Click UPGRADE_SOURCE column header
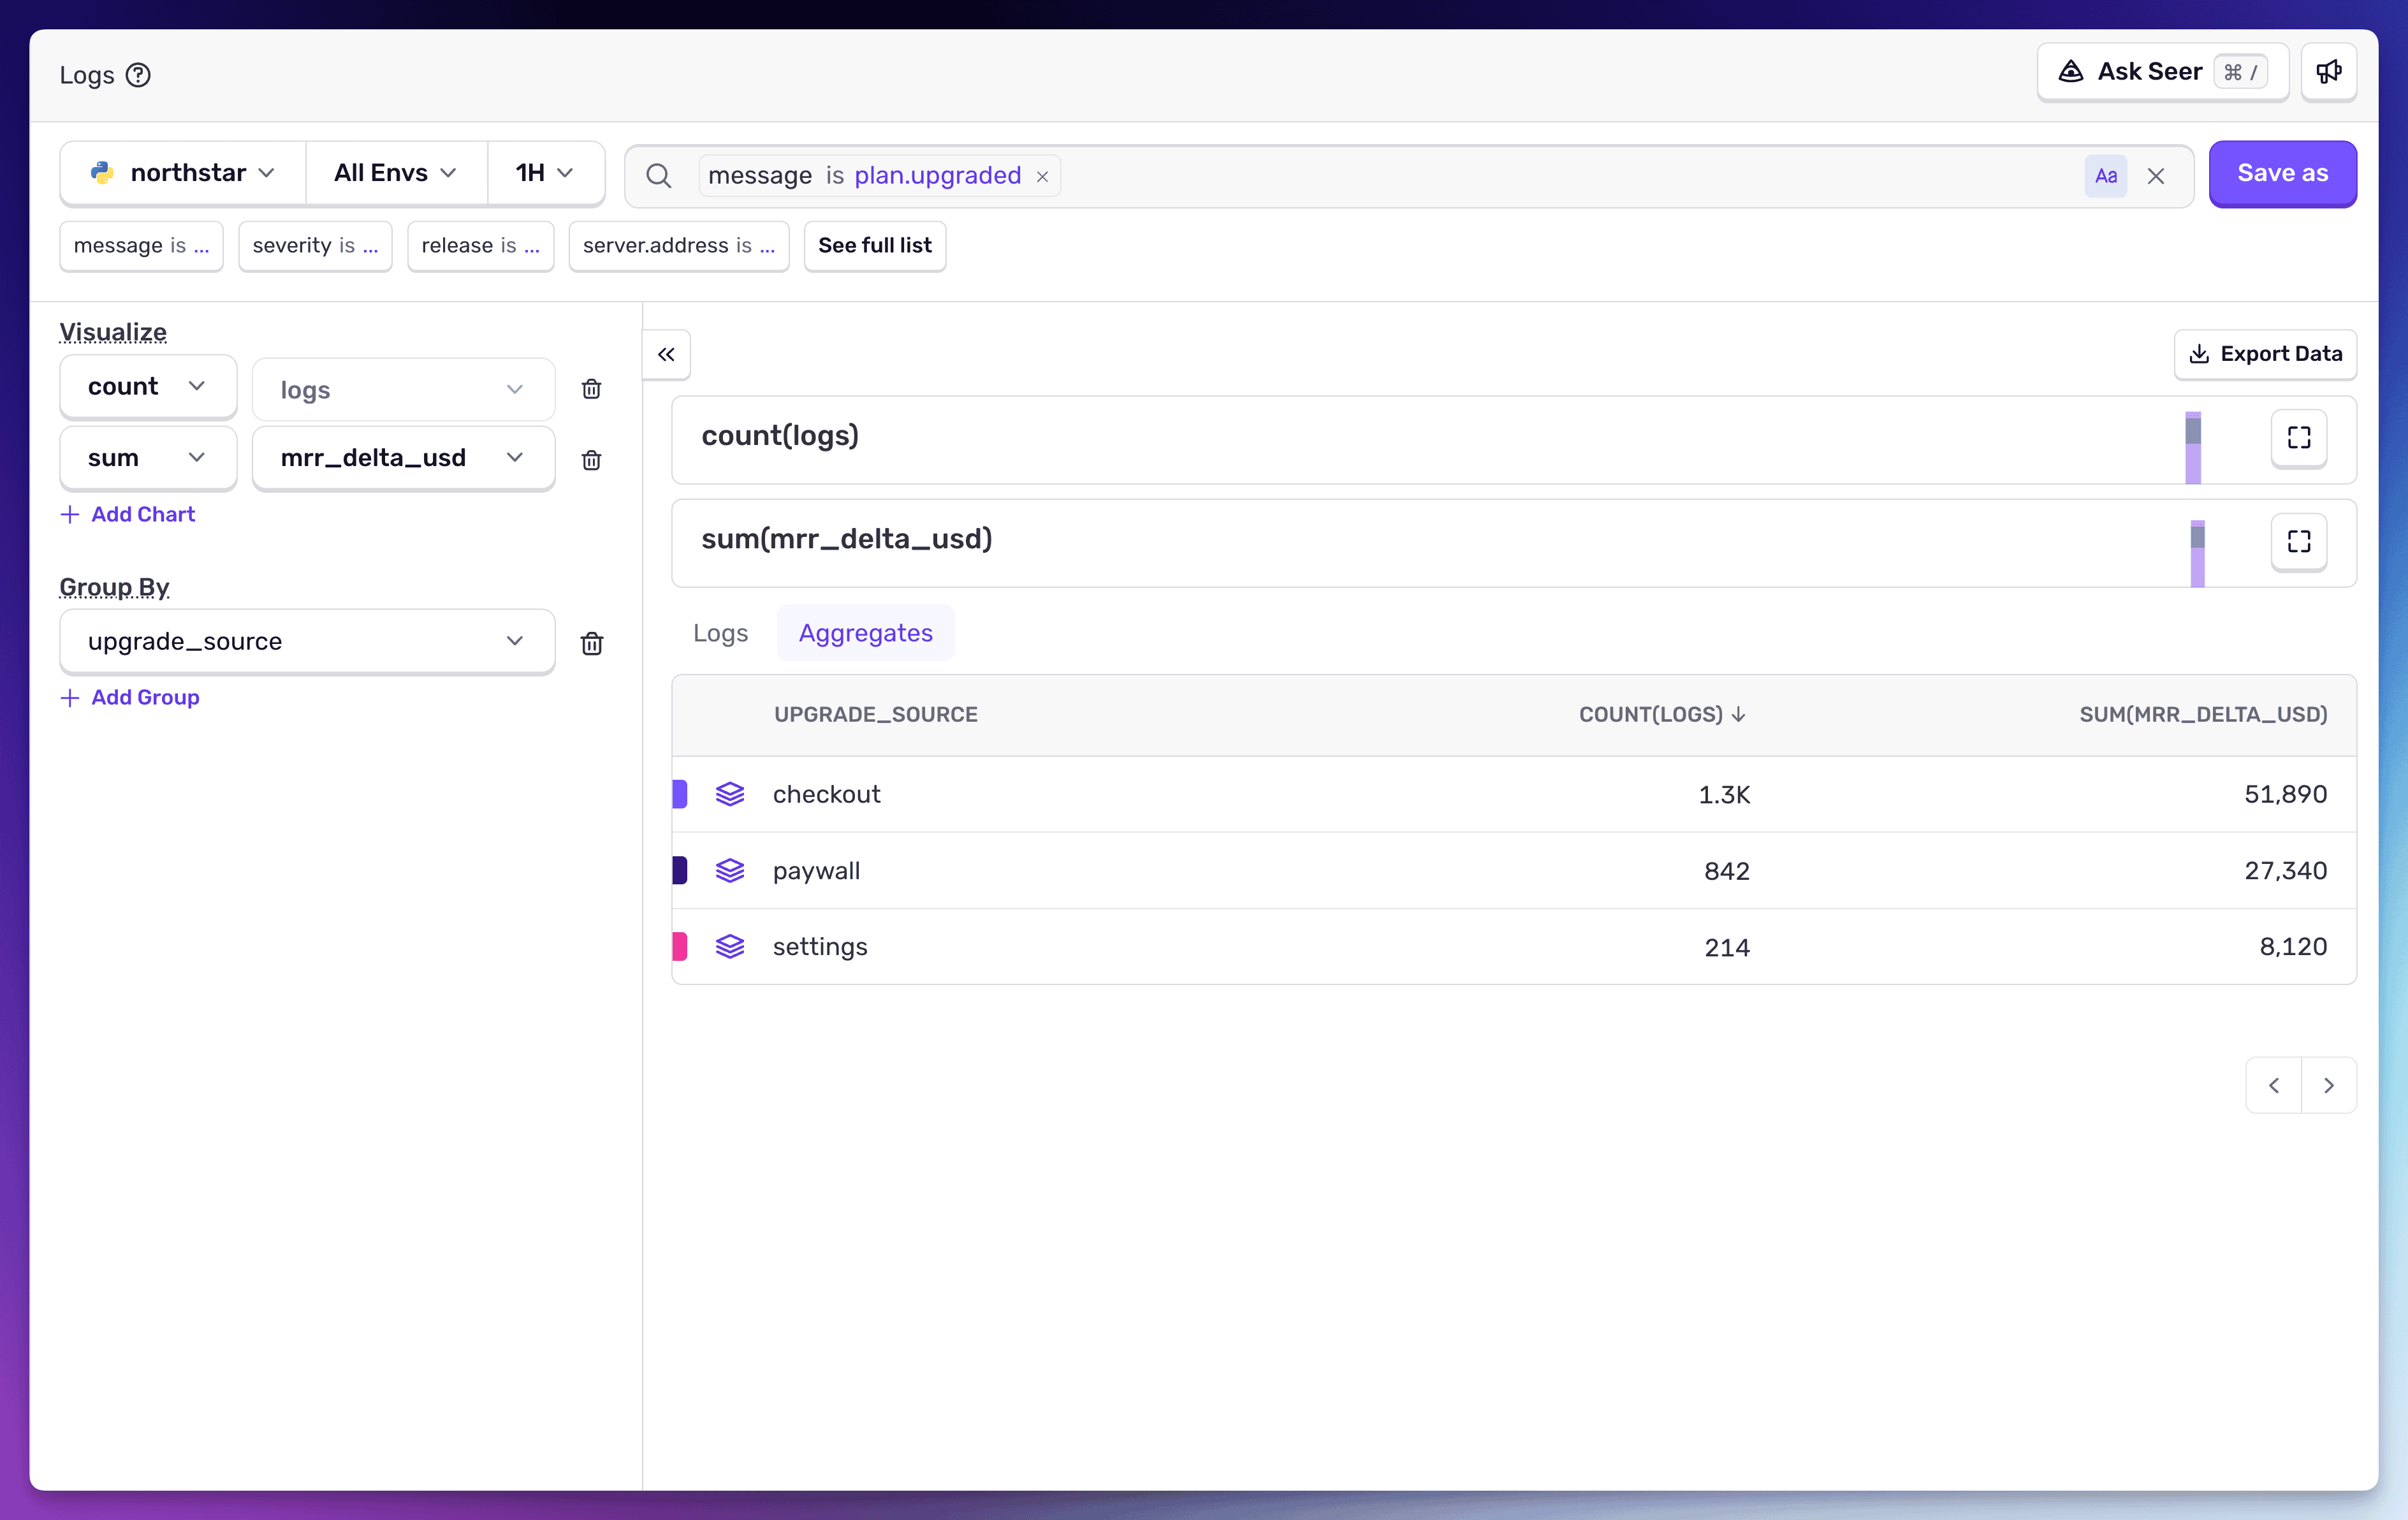The height and width of the screenshot is (1520, 2408). (876, 715)
